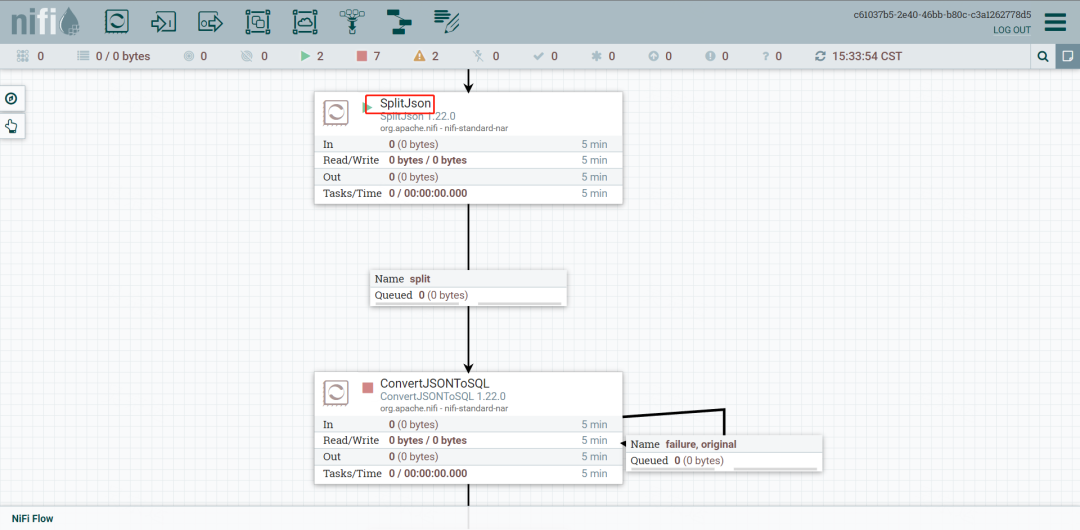Click the LOG OUT link
This screenshot has height=530, width=1080.
pyautogui.click(x=1012, y=30)
